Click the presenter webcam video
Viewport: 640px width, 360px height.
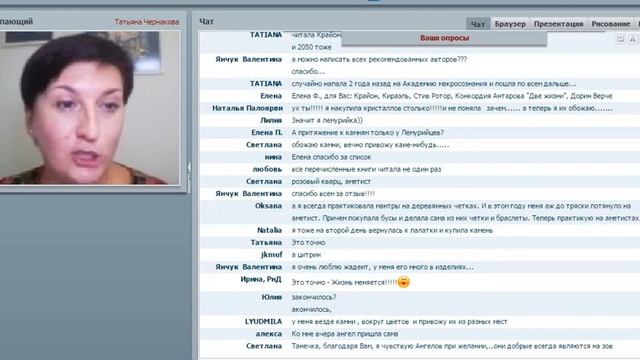89,108
